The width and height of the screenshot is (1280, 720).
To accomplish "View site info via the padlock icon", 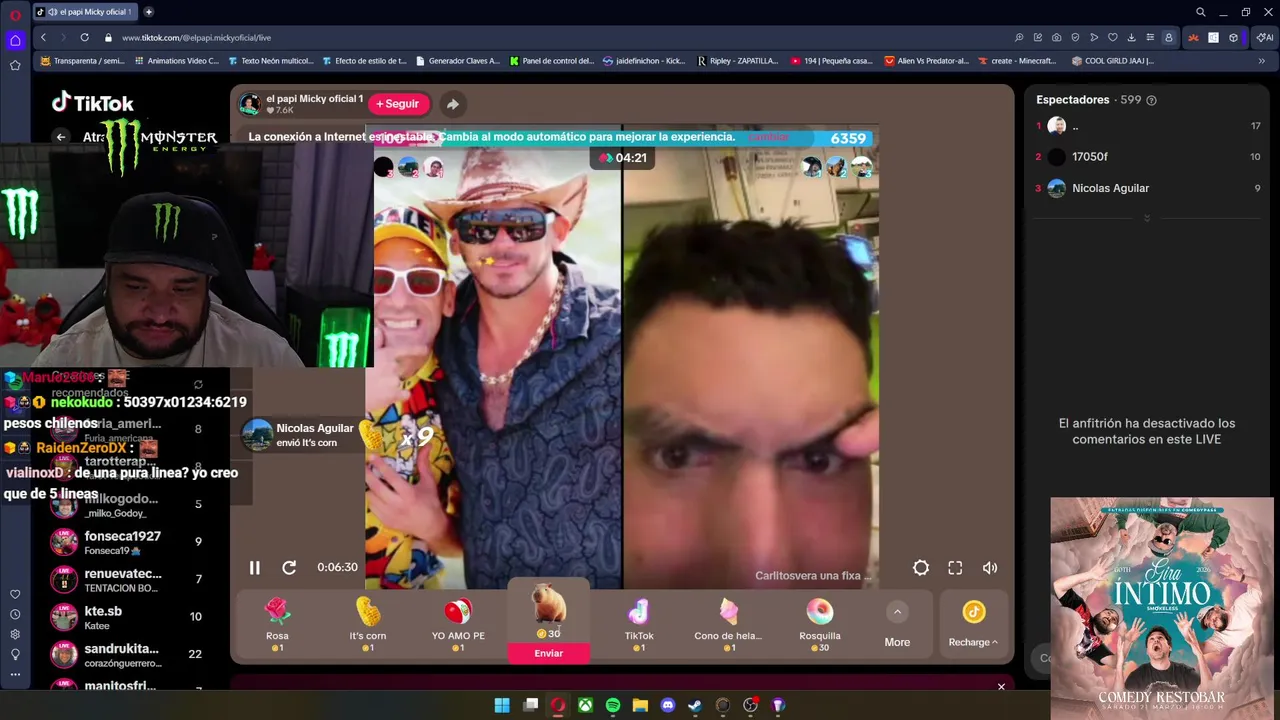I will coord(108,37).
